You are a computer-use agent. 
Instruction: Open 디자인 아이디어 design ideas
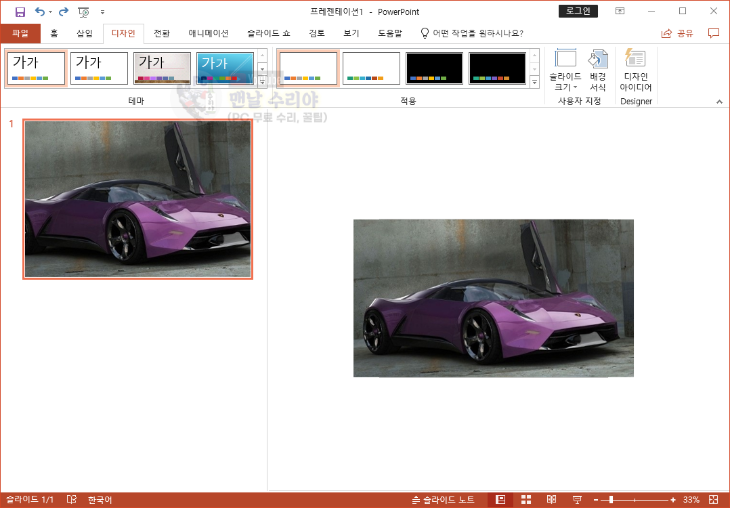point(635,70)
